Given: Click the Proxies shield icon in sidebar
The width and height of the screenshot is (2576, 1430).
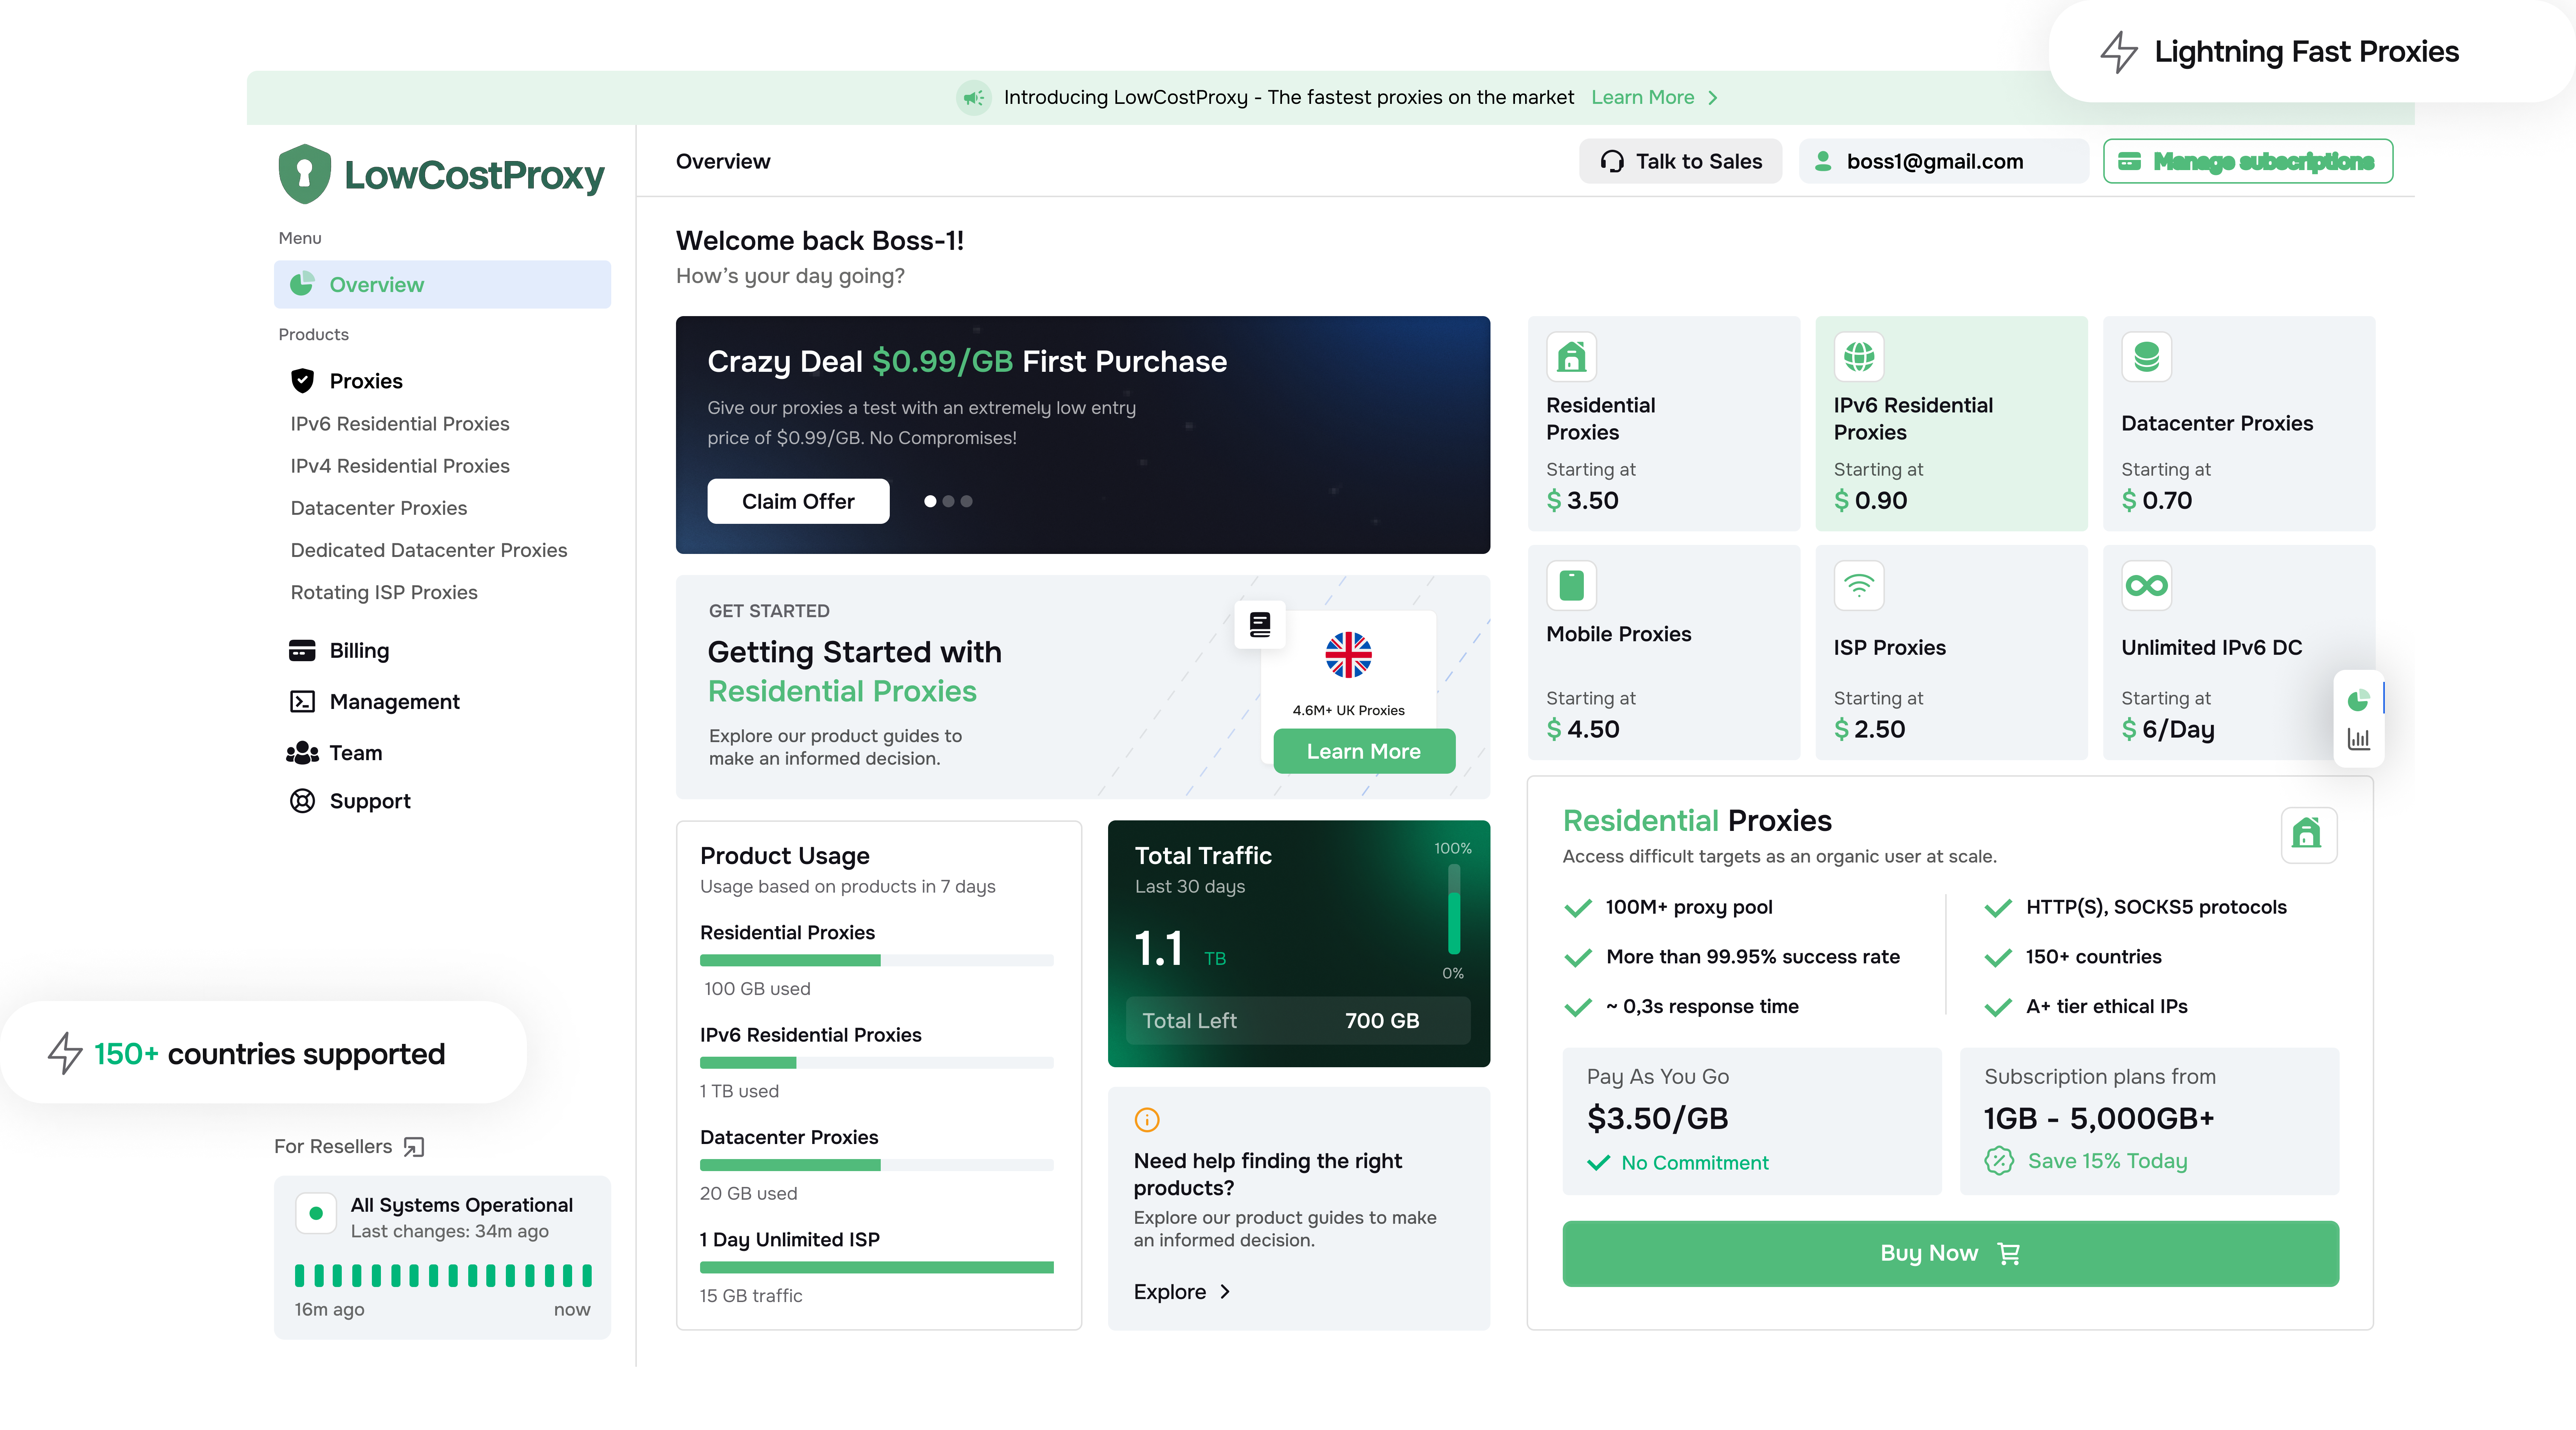Looking at the screenshot, I should pos(302,381).
